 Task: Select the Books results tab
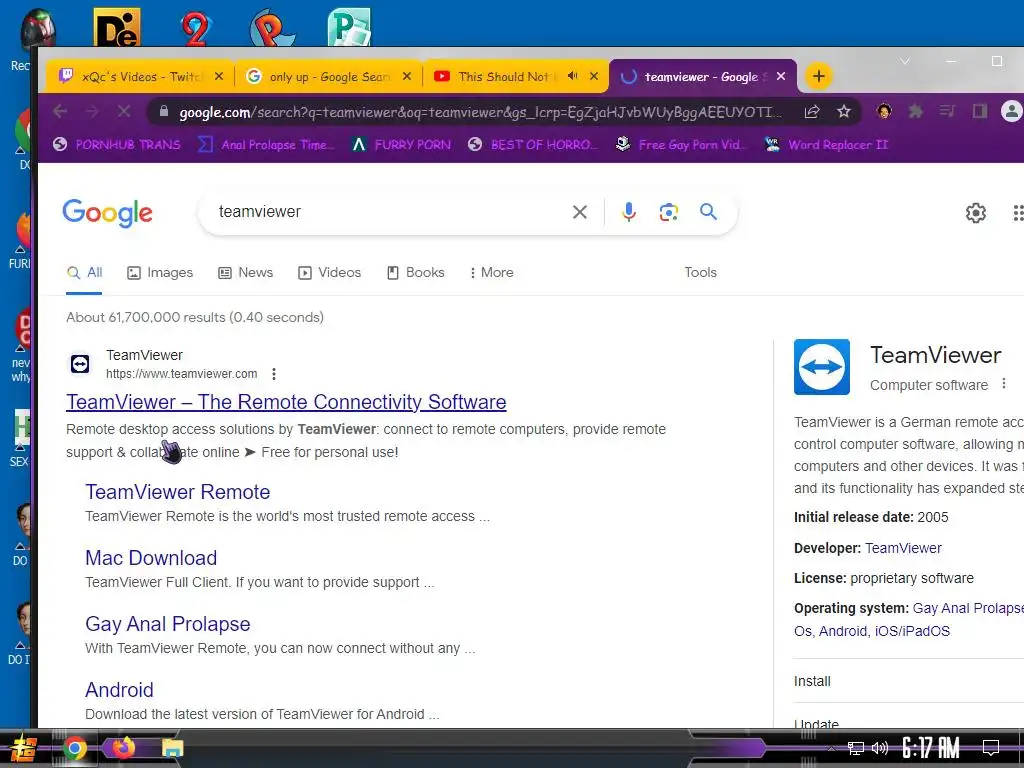pyautogui.click(x=415, y=272)
